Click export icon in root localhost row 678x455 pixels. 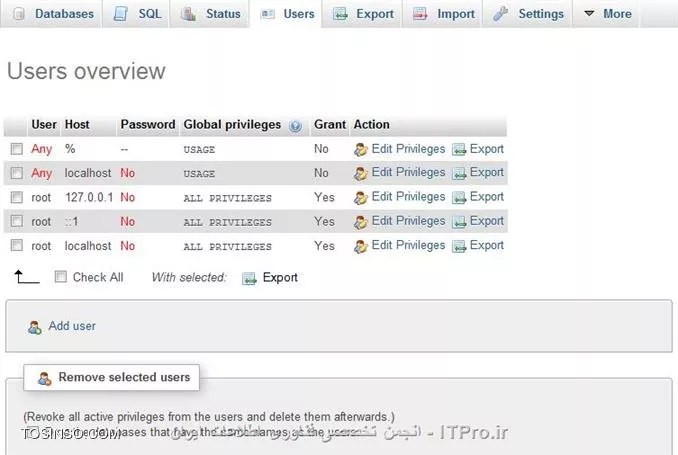click(x=459, y=246)
